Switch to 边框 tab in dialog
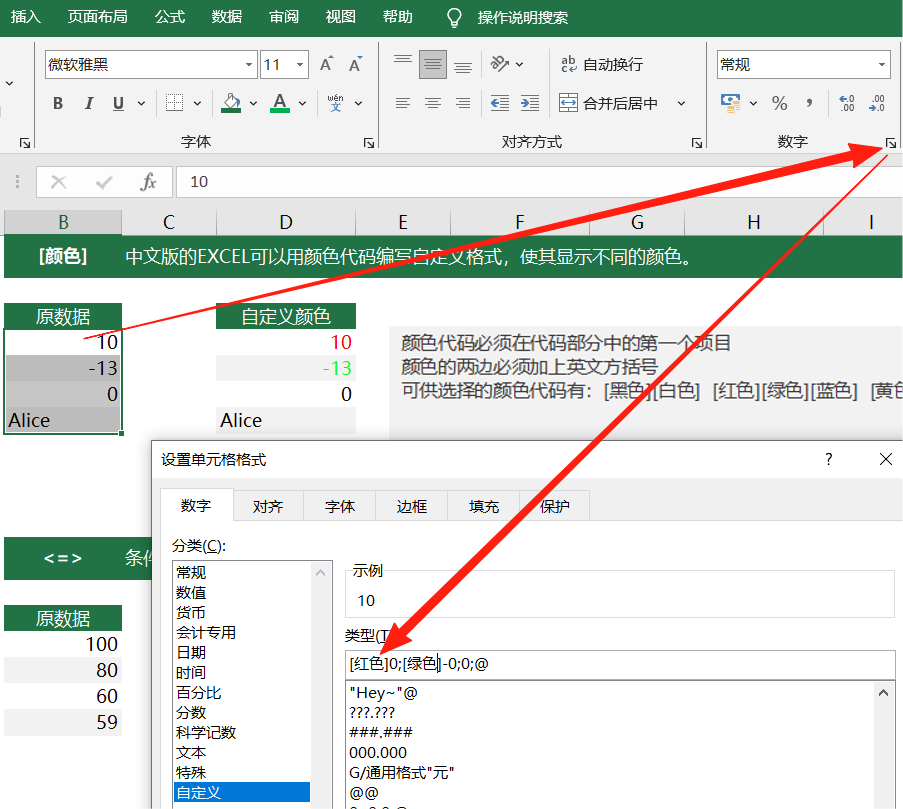 412,506
